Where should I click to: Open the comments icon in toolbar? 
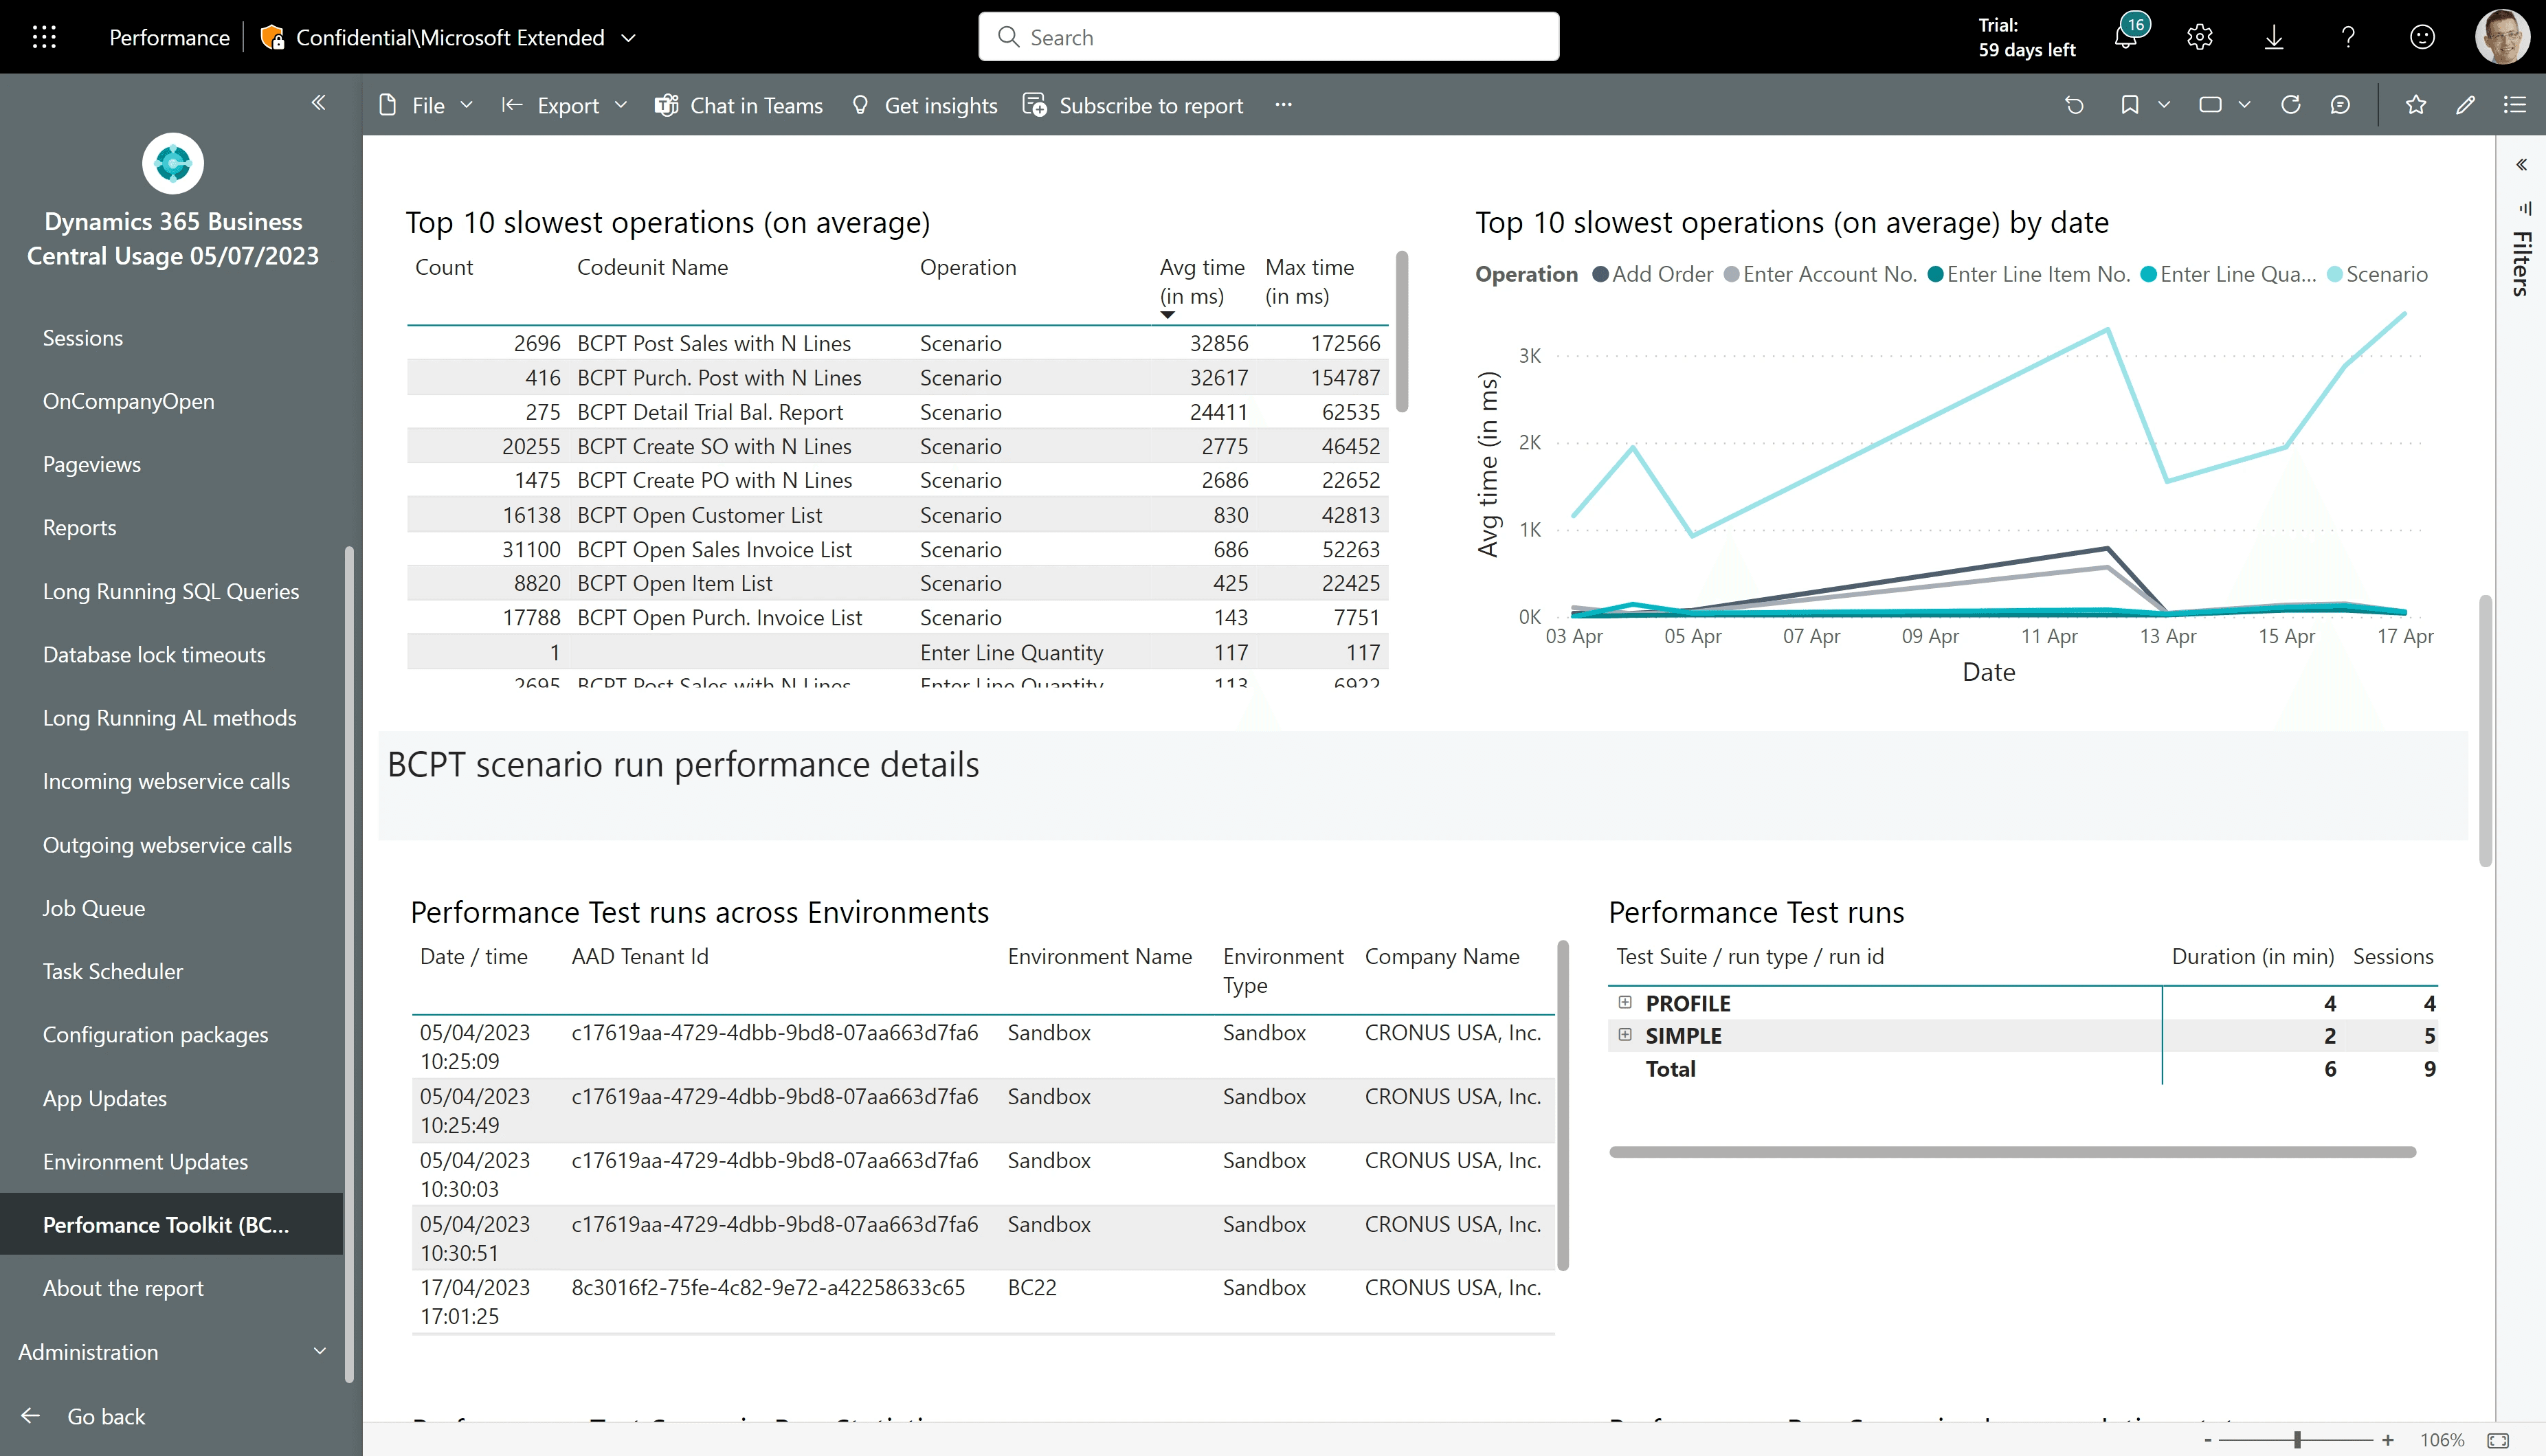(2340, 105)
